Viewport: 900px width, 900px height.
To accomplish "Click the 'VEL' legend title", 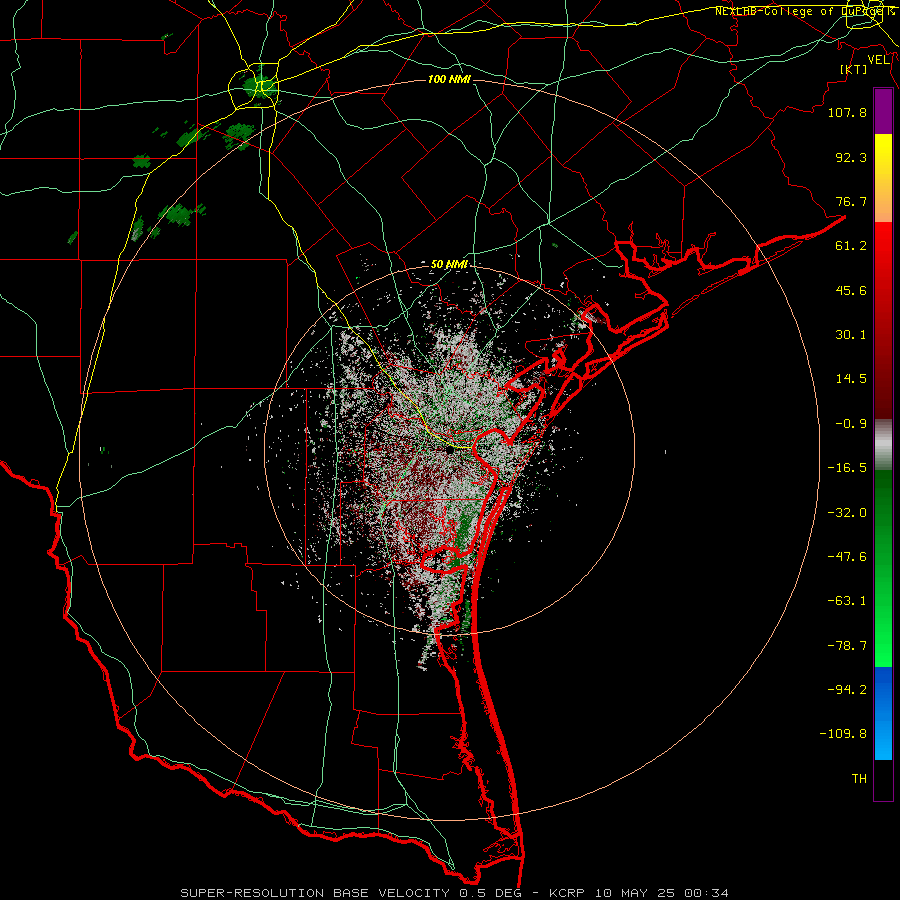I will point(878,59).
